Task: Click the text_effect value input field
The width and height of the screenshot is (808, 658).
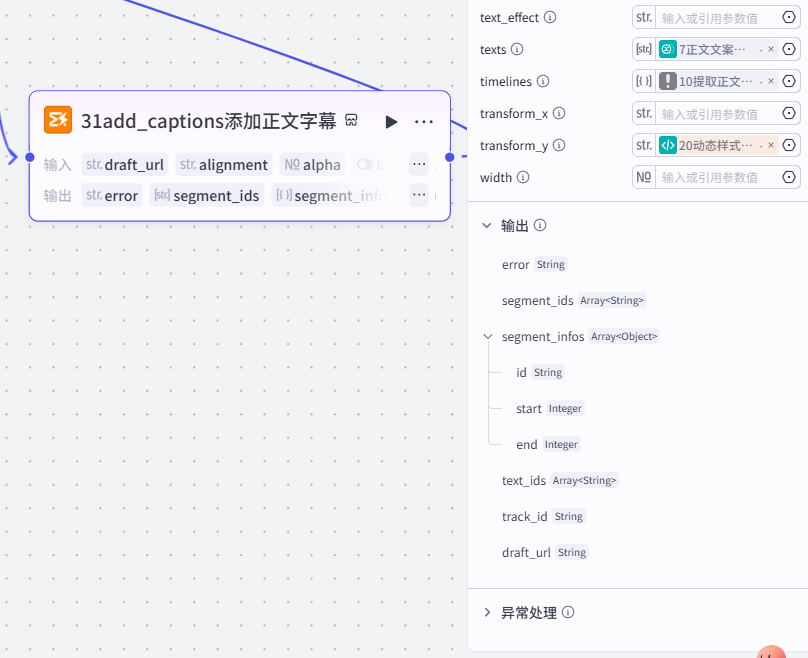Action: tap(717, 18)
